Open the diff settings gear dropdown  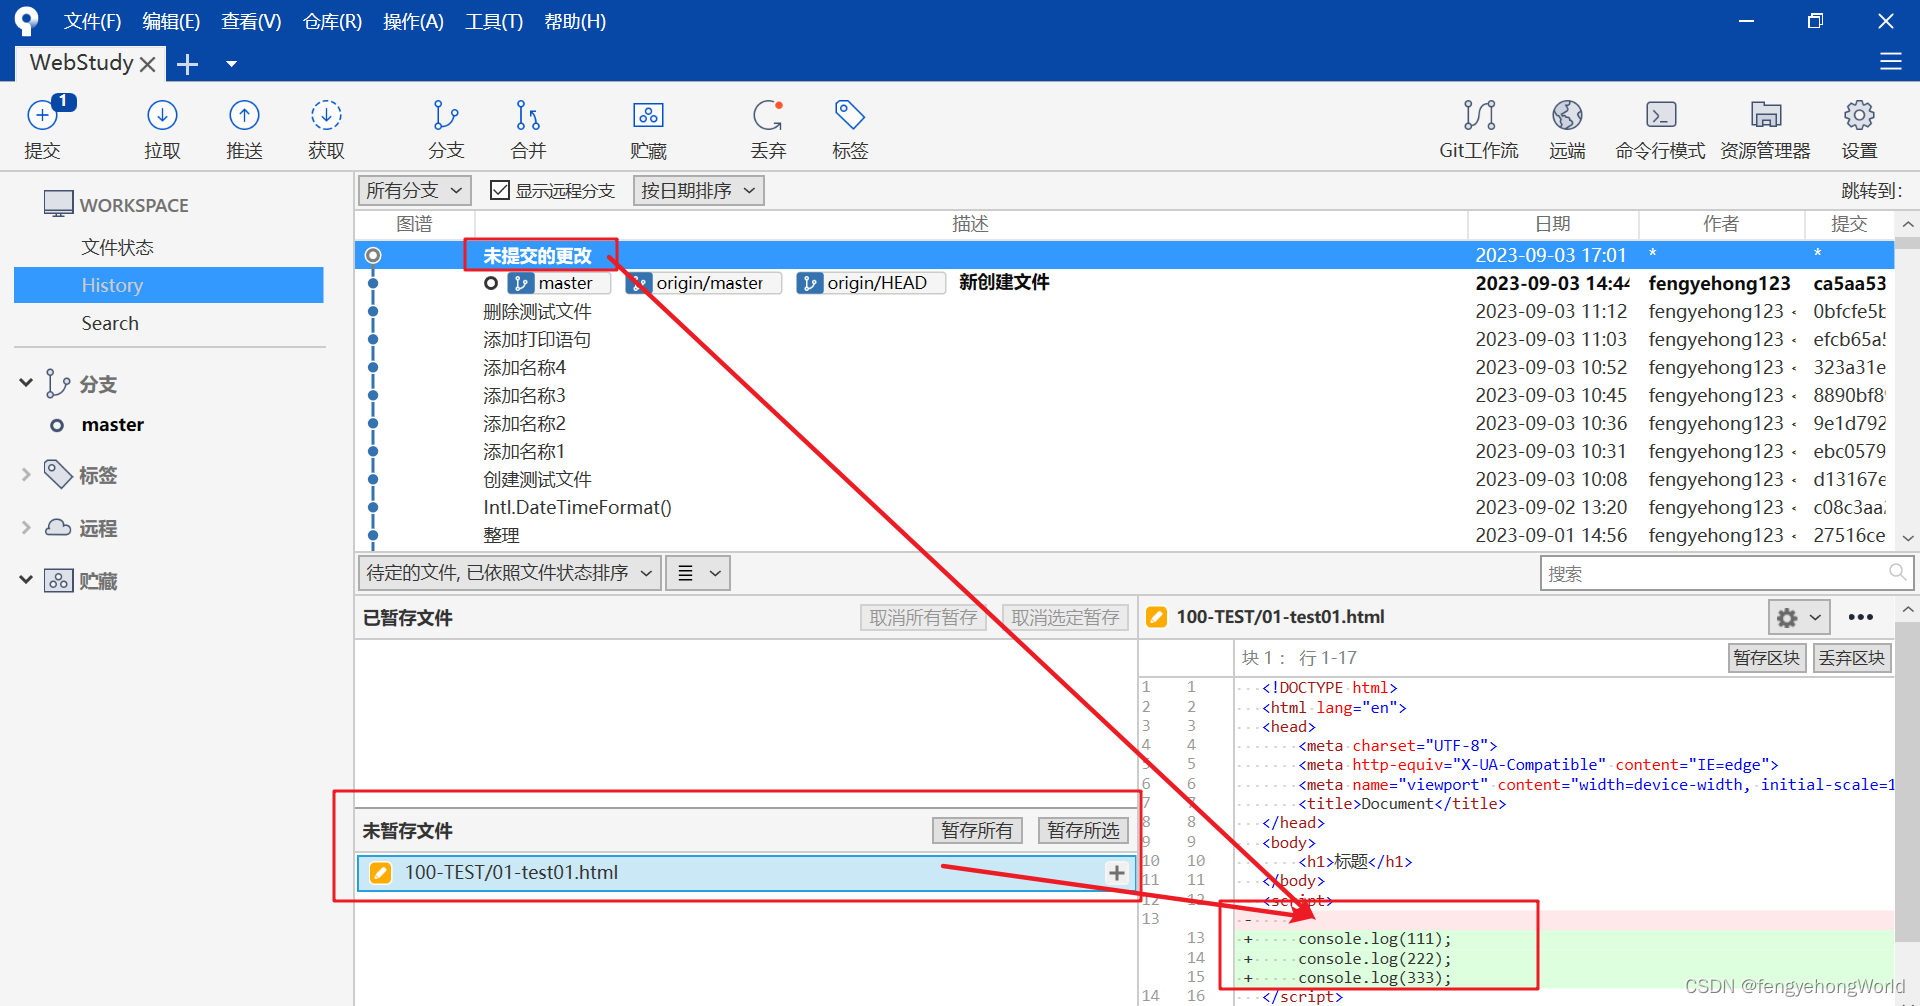[1799, 617]
